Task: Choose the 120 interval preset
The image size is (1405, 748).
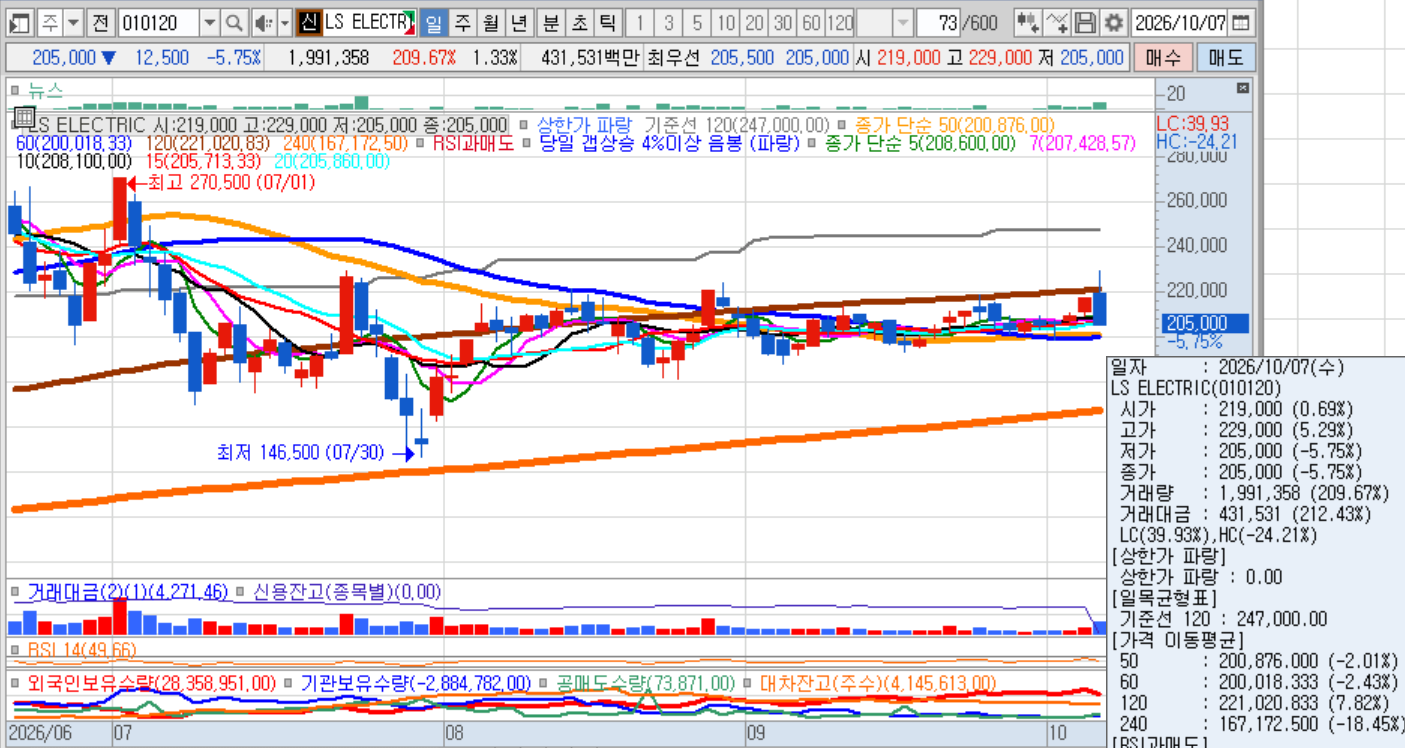Action: click(x=840, y=22)
